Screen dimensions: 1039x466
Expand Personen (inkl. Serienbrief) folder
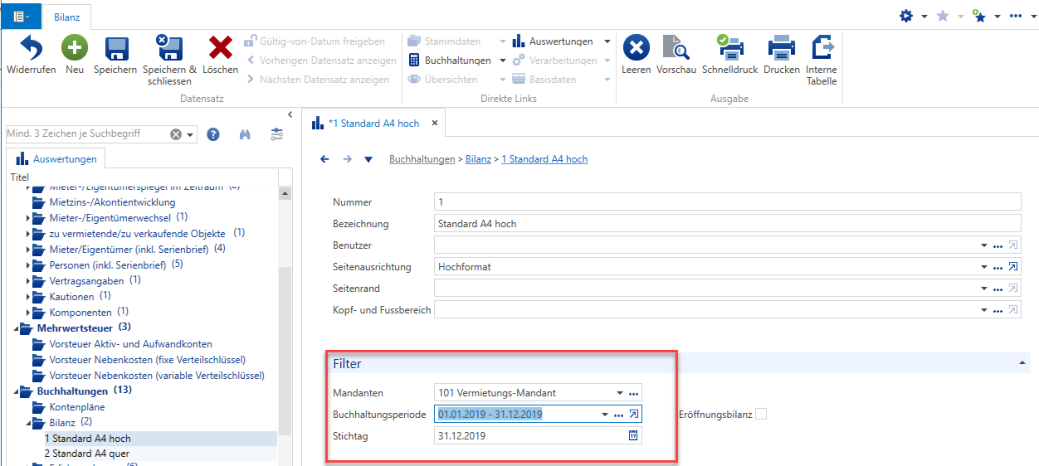click(x=28, y=265)
